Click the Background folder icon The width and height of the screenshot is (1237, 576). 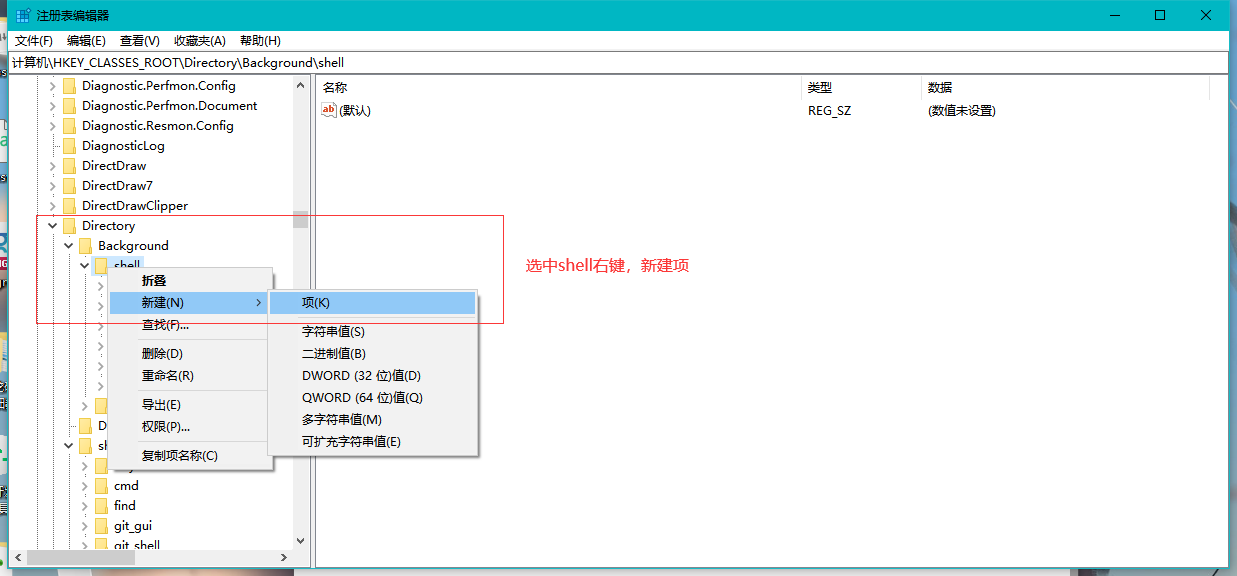(x=85, y=246)
